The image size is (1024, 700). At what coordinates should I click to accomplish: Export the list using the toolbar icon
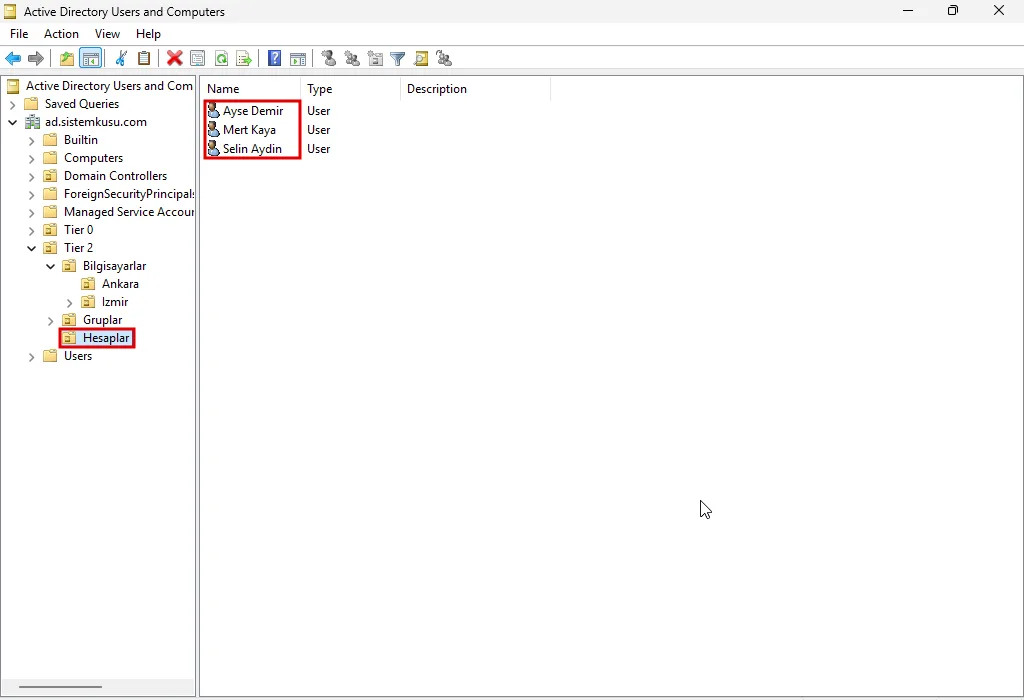(244, 59)
